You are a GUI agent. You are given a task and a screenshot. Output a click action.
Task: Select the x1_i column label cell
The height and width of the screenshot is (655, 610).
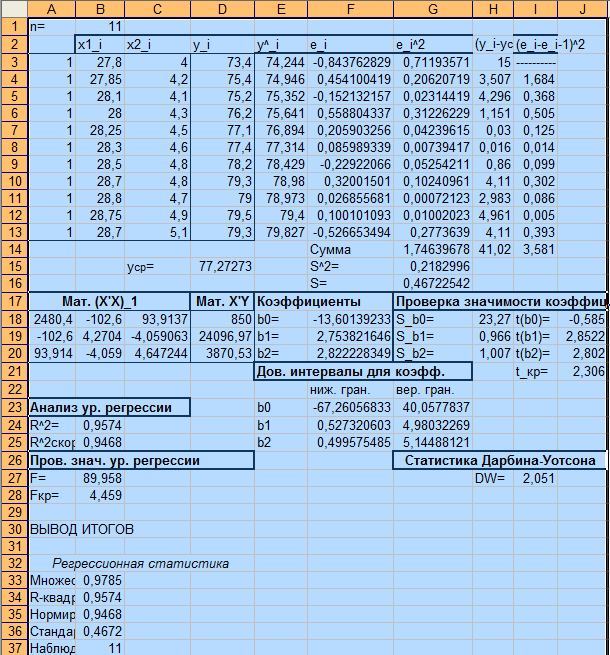coord(100,44)
